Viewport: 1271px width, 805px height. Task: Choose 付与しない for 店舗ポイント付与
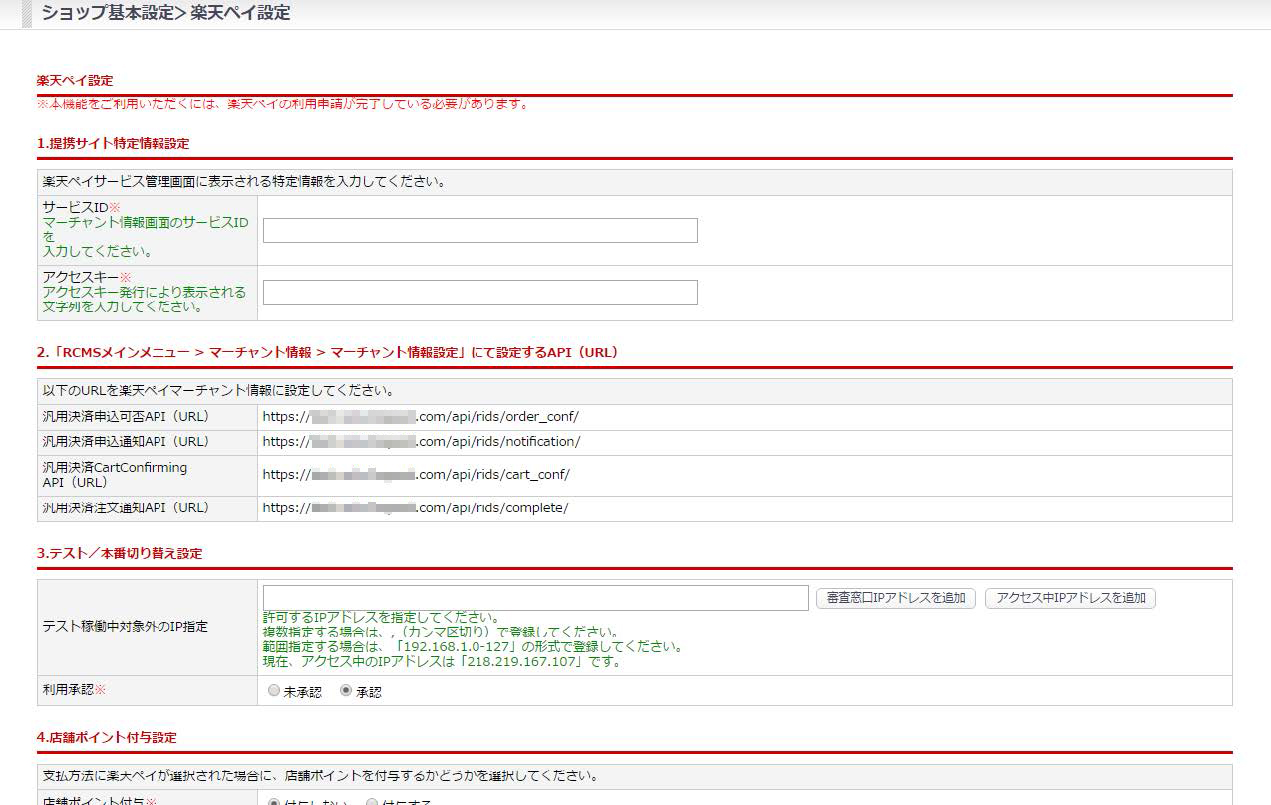[274, 802]
